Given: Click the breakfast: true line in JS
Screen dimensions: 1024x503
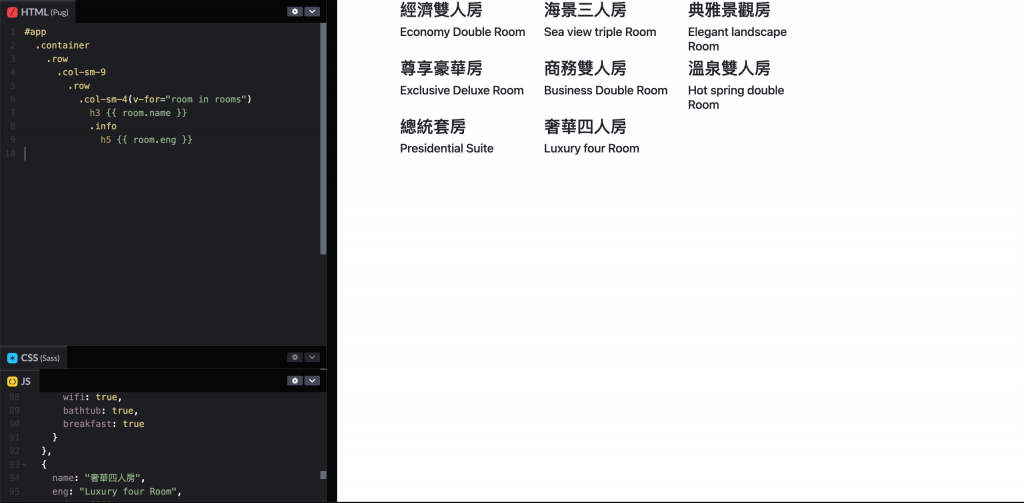Looking at the screenshot, I should tap(104, 424).
